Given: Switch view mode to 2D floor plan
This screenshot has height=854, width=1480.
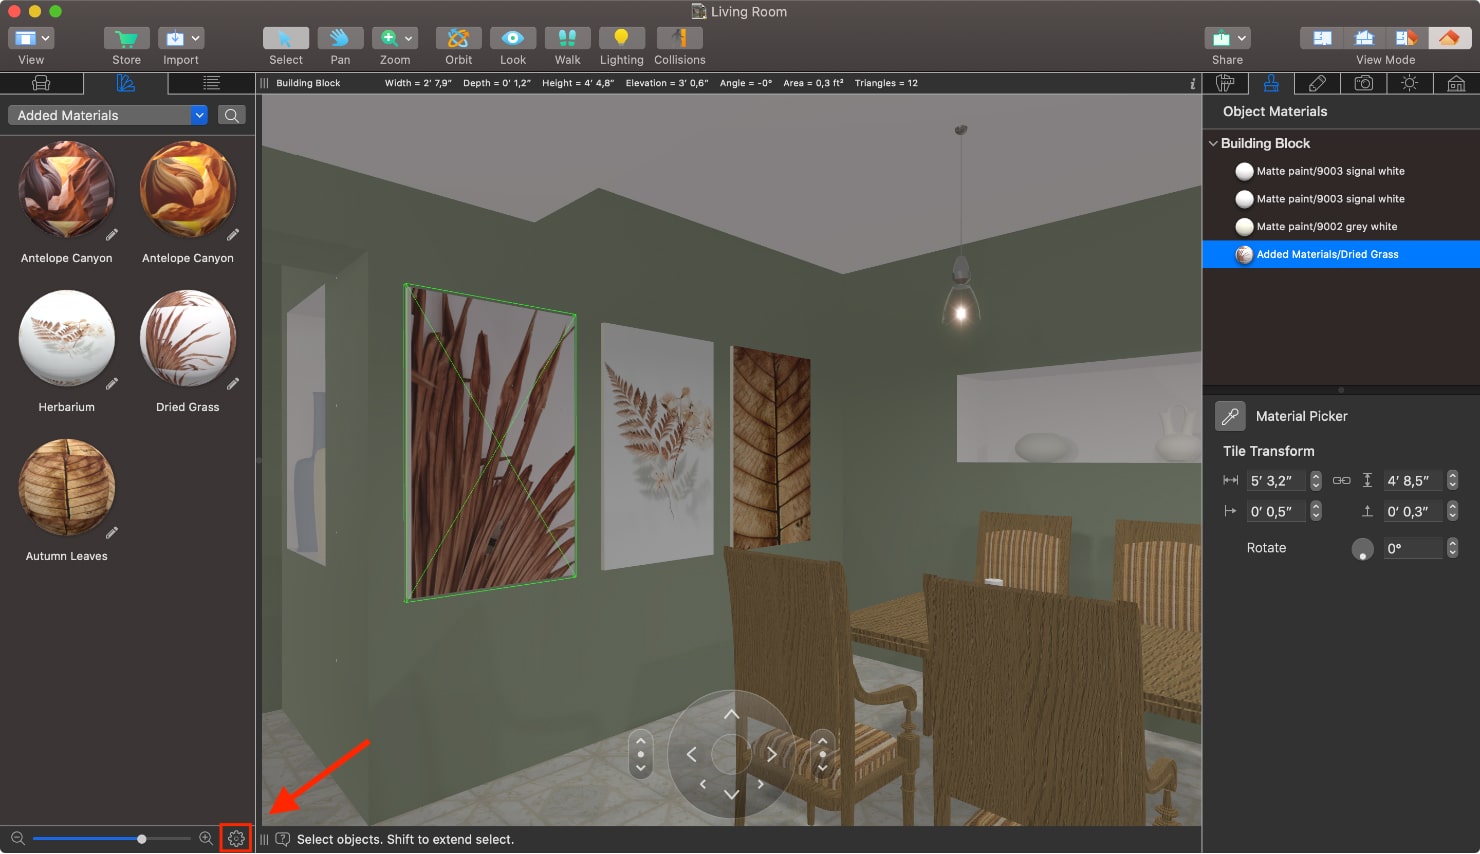Looking at the screenshot, I should pyautogui.click(x=1322, y=38).
